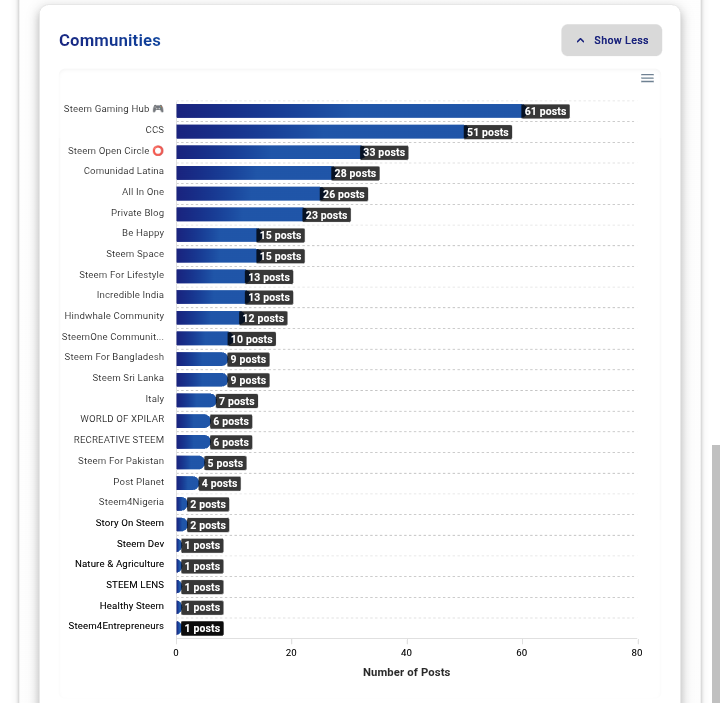Select the Be Happy bar
The width and height of the screenshot is (720, 703).
tap(217, 235)
